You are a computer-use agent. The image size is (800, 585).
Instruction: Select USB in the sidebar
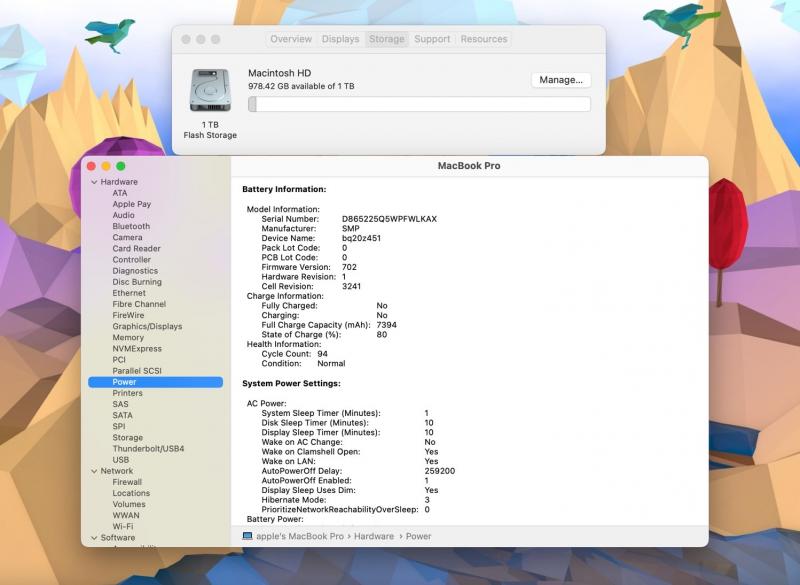tap(120, 460)
